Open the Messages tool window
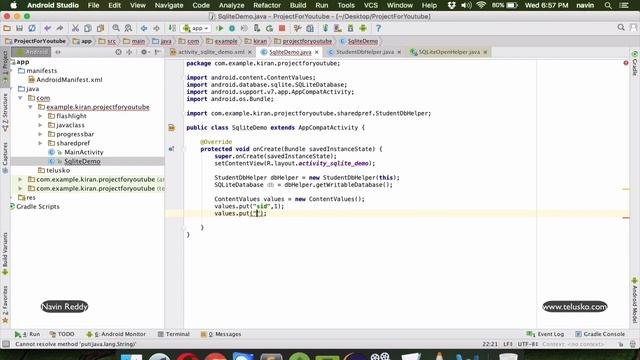Viewport: 640px width, 360px height. pyautogui.click(x=221, y=334)
